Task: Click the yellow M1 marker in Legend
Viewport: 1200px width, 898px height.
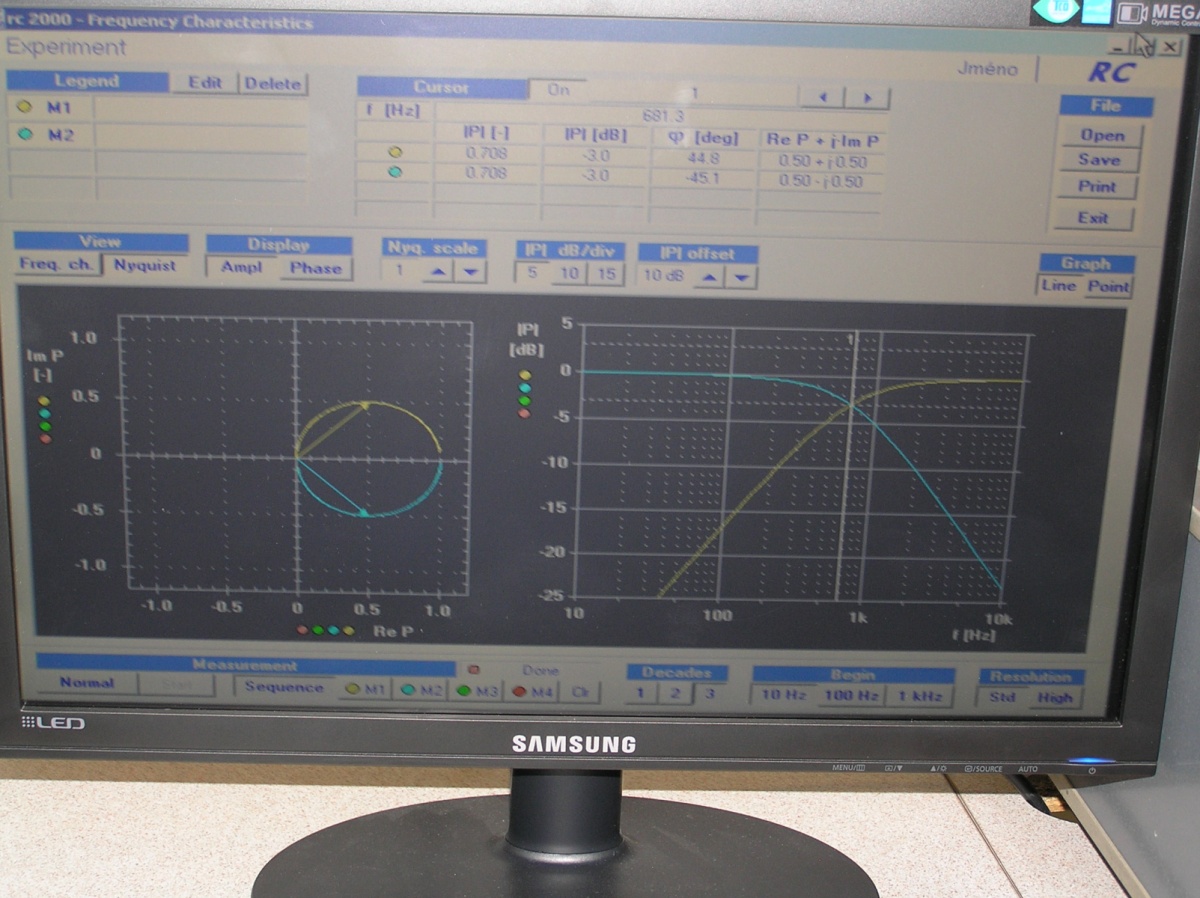Action: coord(25,107)
